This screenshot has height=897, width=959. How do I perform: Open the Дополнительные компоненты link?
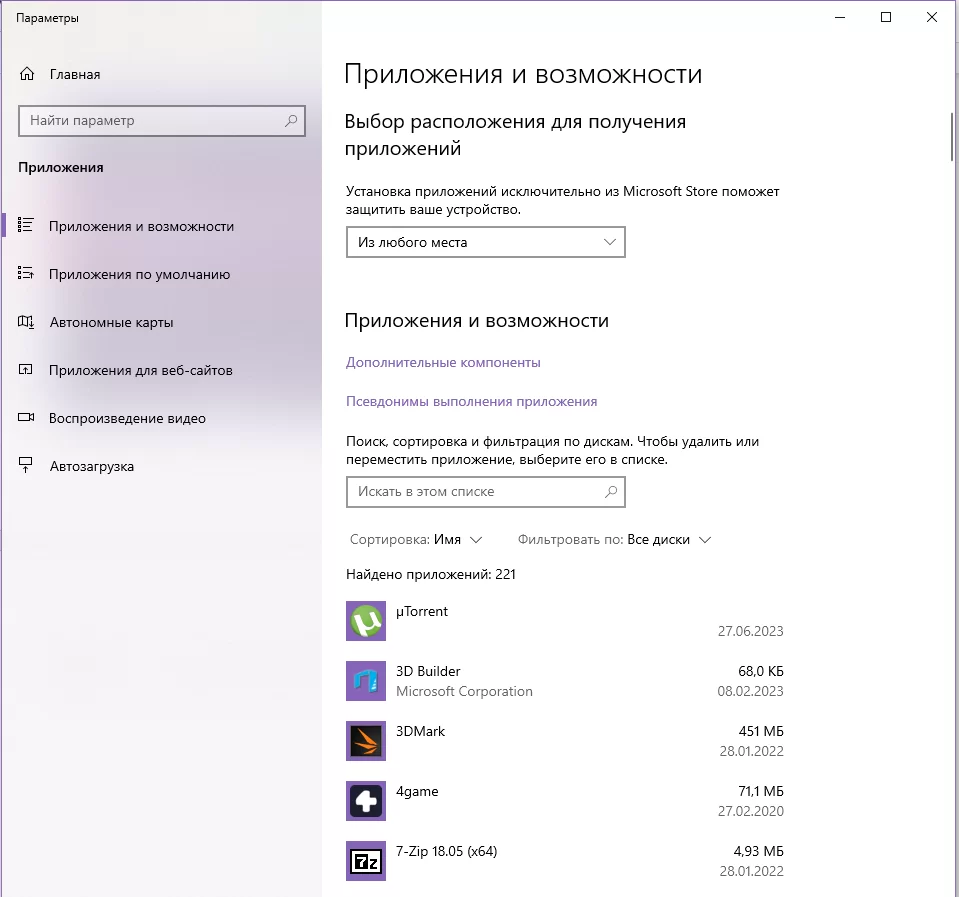coord(443,362)
